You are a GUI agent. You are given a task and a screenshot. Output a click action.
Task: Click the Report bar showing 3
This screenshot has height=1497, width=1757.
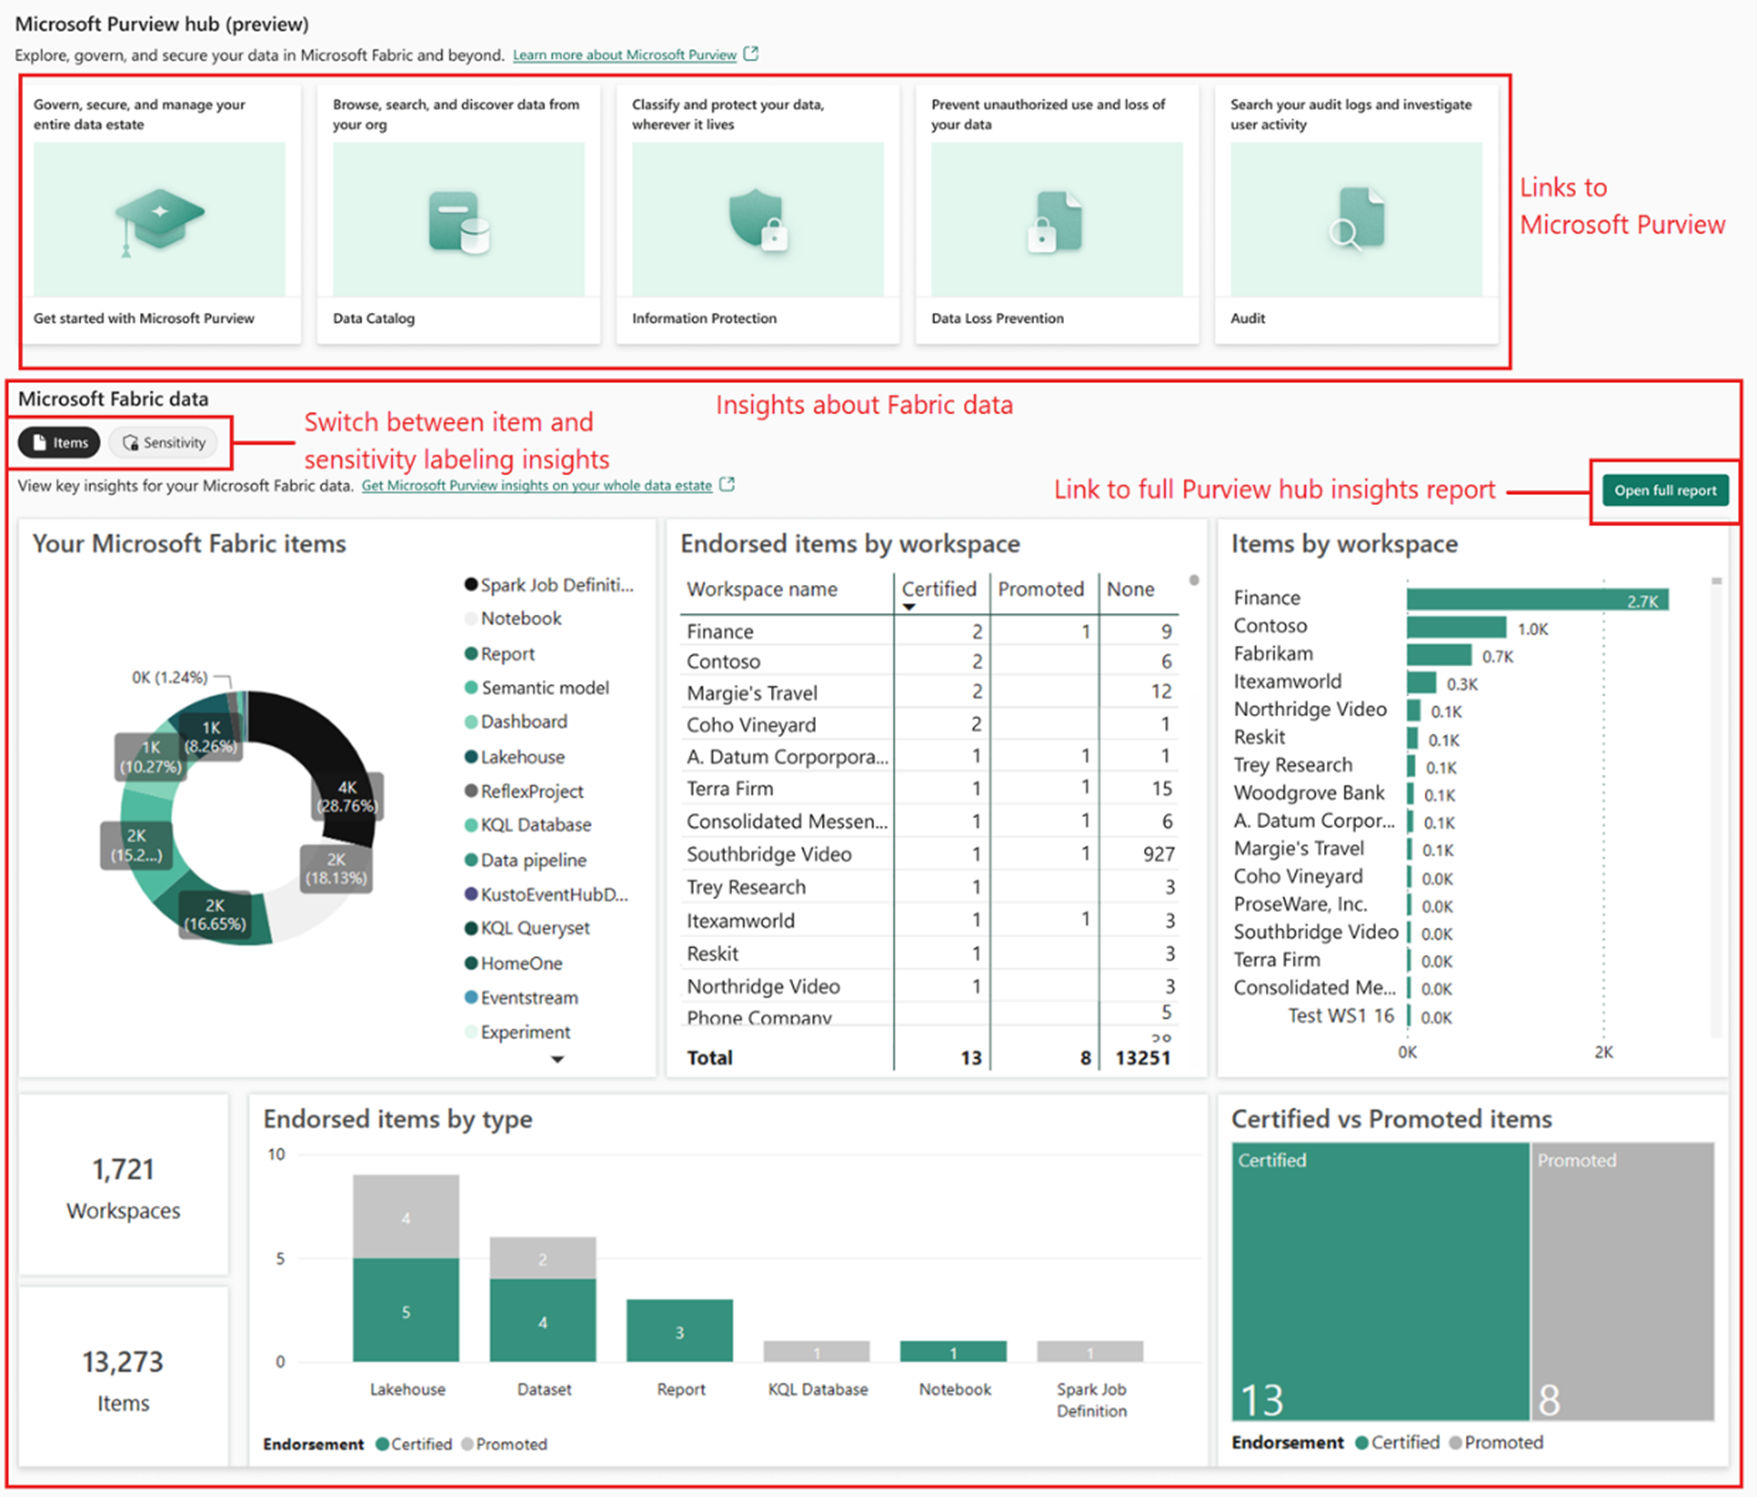point(680,1331)
